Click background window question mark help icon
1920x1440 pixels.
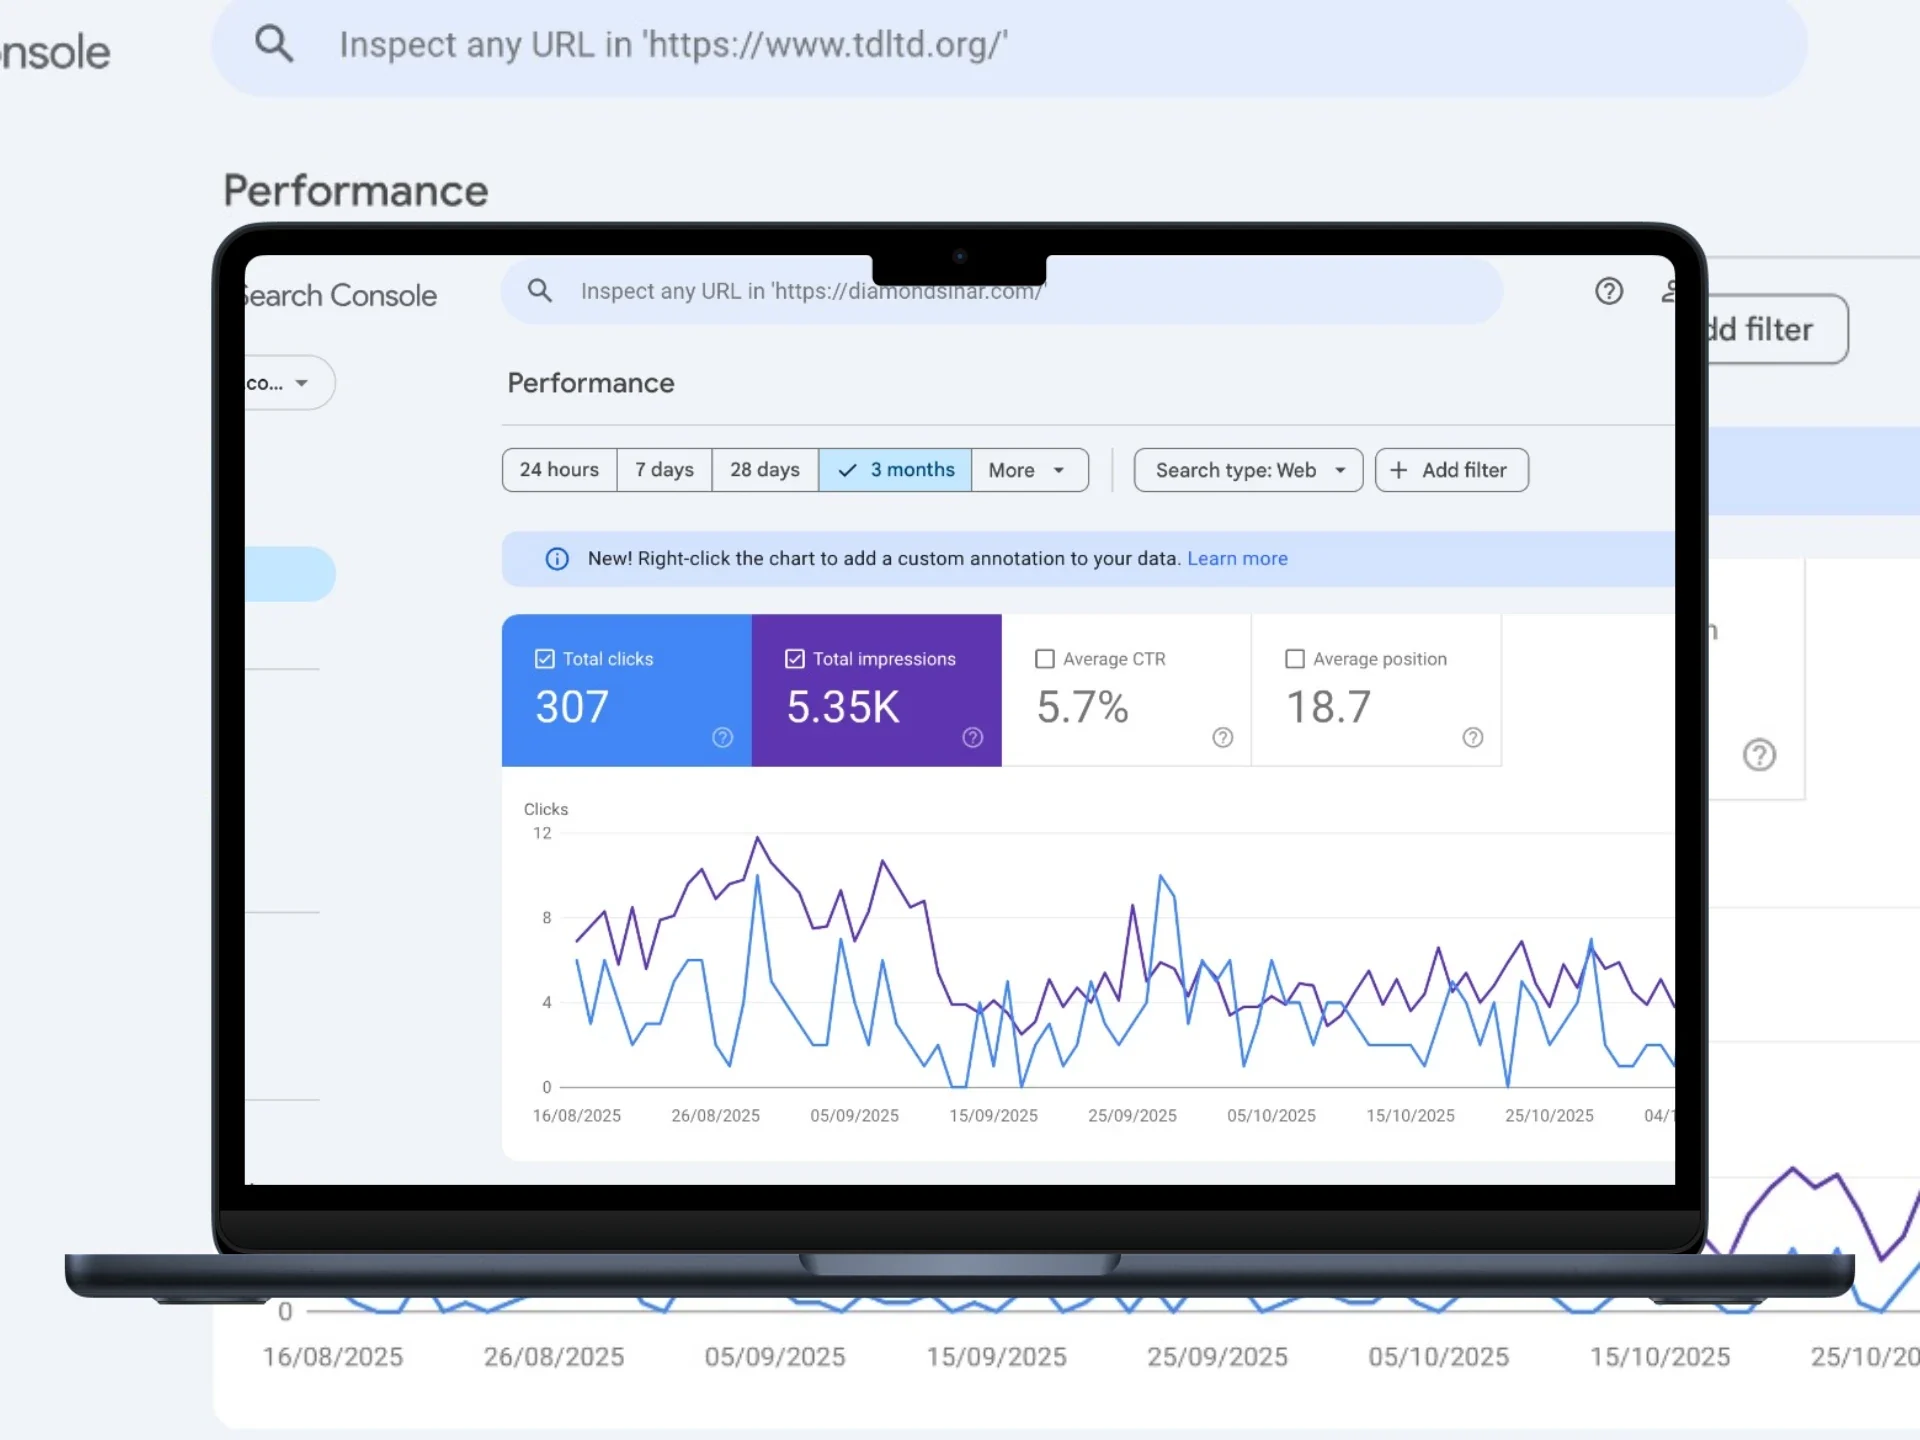pos(1760,755)
